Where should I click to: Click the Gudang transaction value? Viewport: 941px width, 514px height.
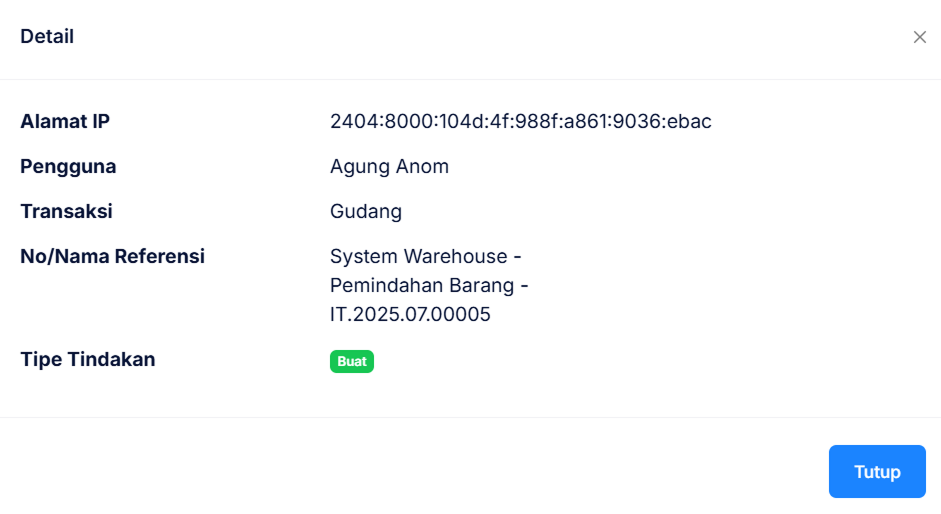(366, 212)
